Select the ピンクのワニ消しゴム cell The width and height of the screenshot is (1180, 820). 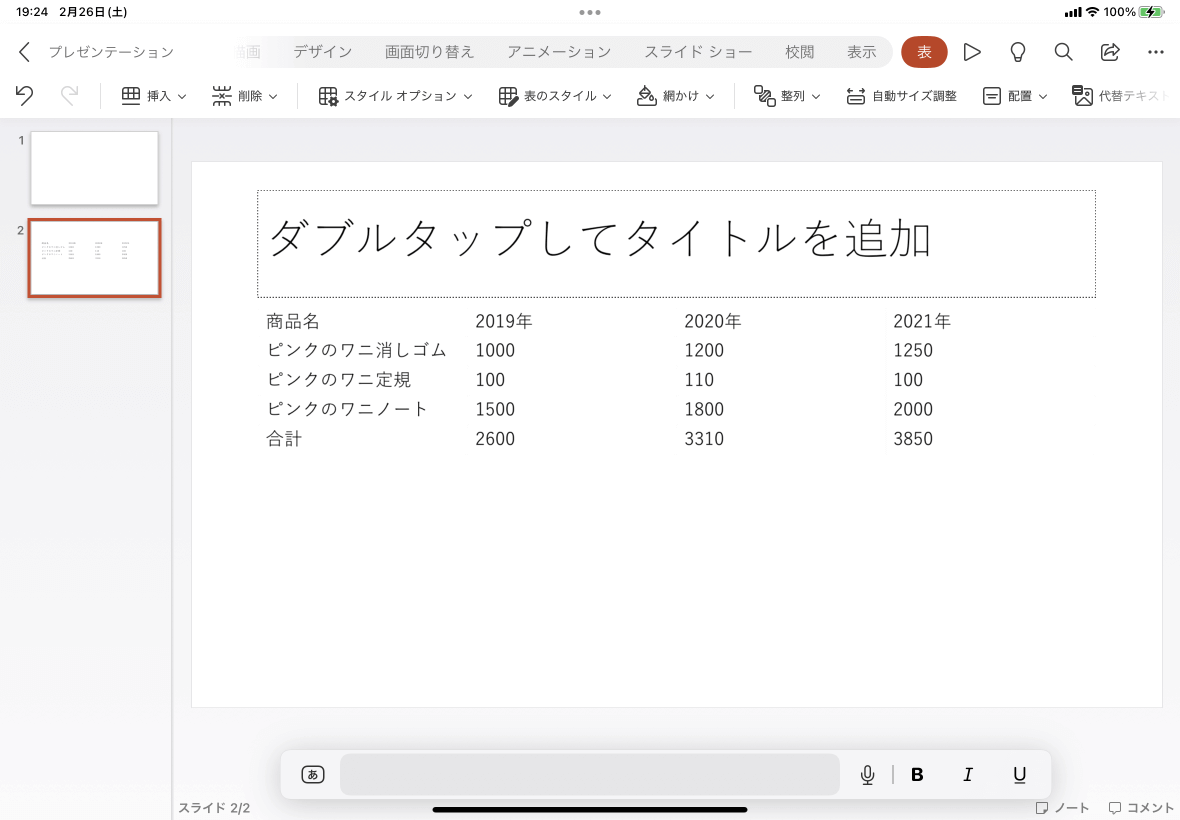point(357,351)
